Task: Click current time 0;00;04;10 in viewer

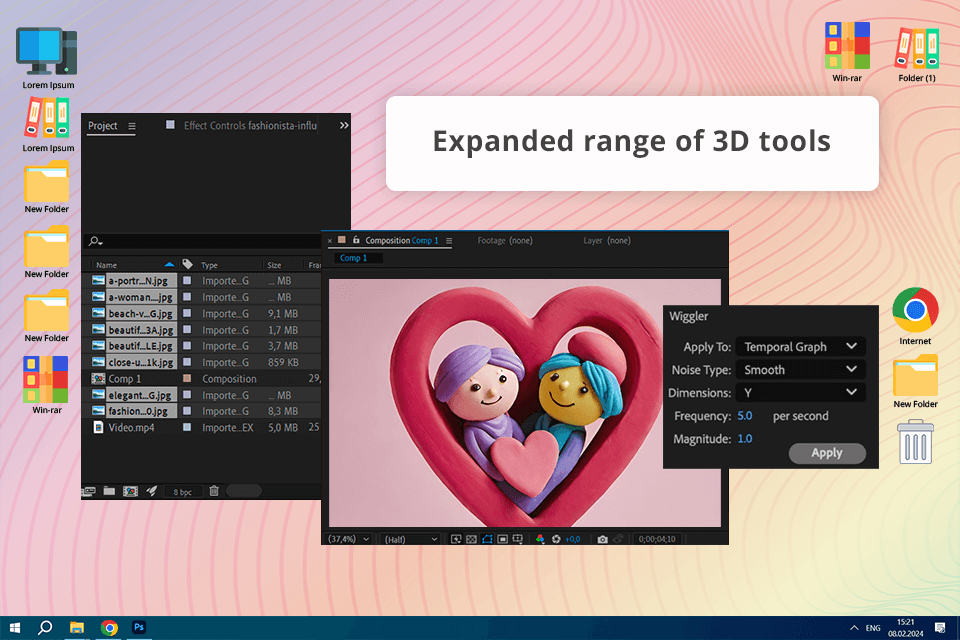Action: 657,539
